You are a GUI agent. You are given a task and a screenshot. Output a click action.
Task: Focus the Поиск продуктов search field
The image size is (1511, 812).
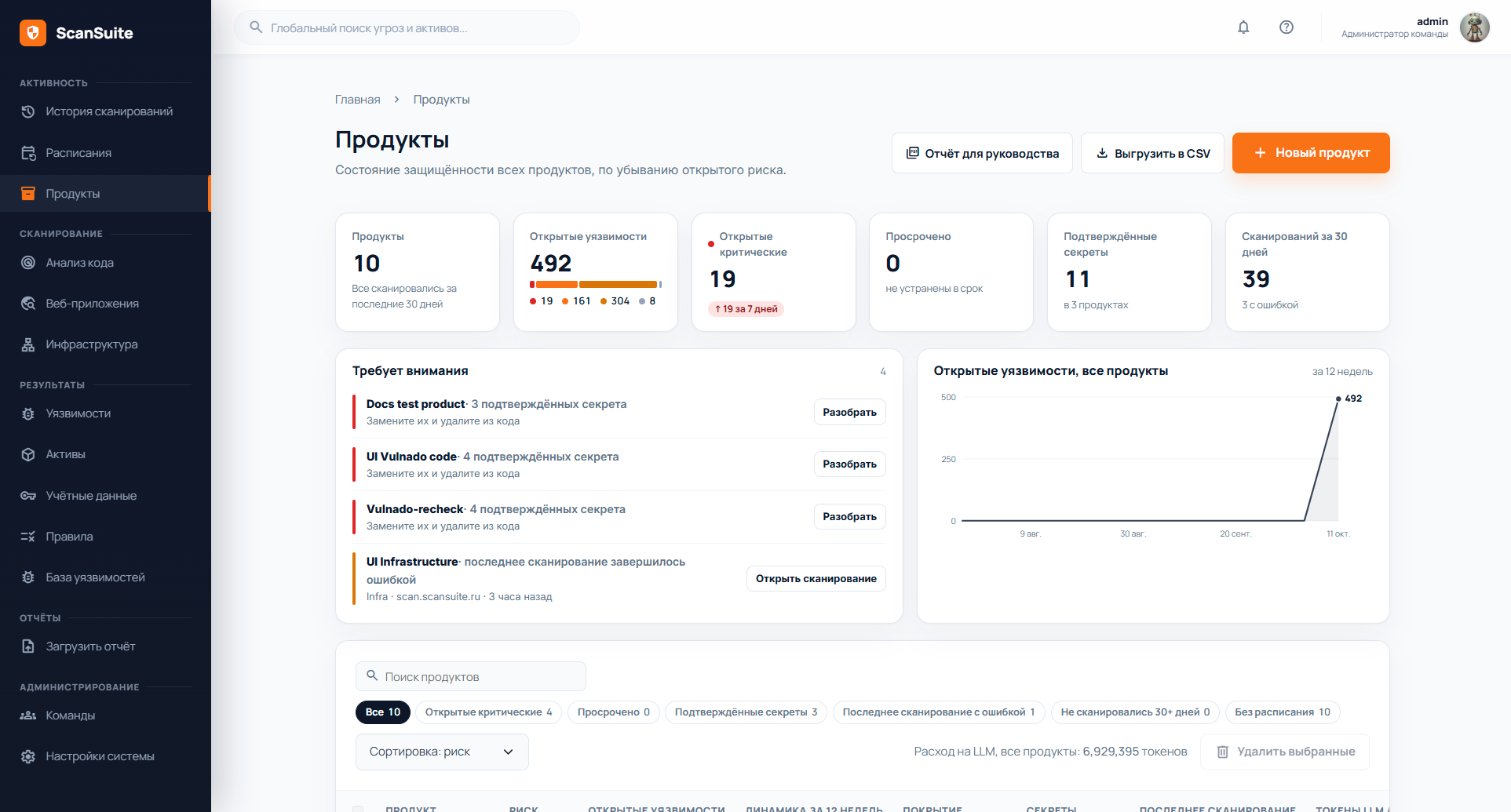471,676
